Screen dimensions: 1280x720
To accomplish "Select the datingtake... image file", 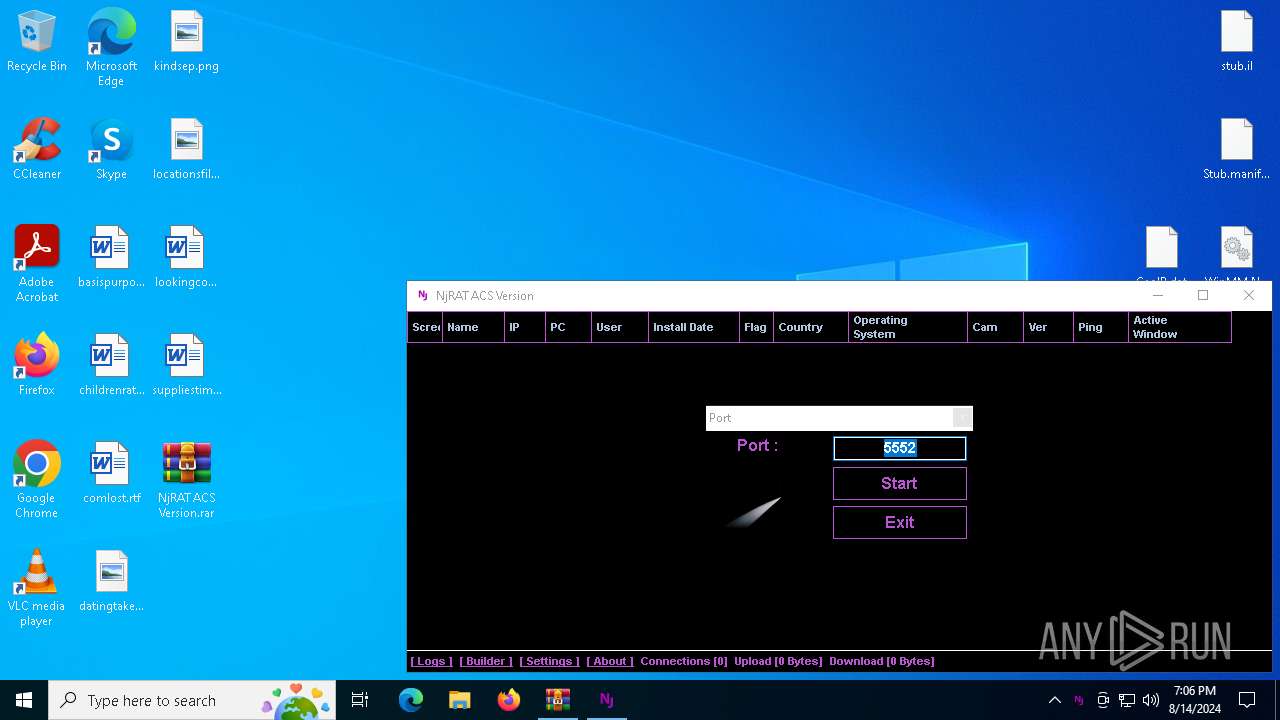I will tap(111, 582).
